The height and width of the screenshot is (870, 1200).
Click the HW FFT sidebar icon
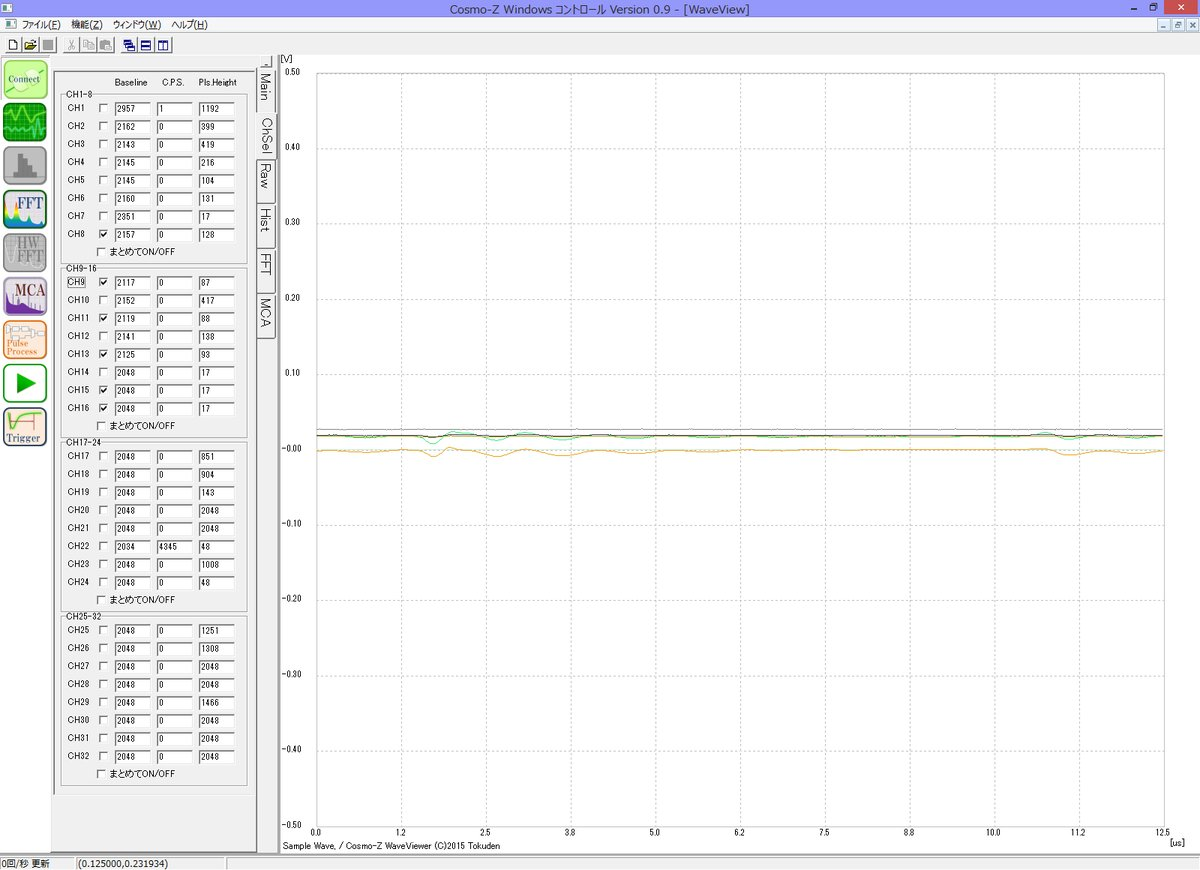pos(25,252)
